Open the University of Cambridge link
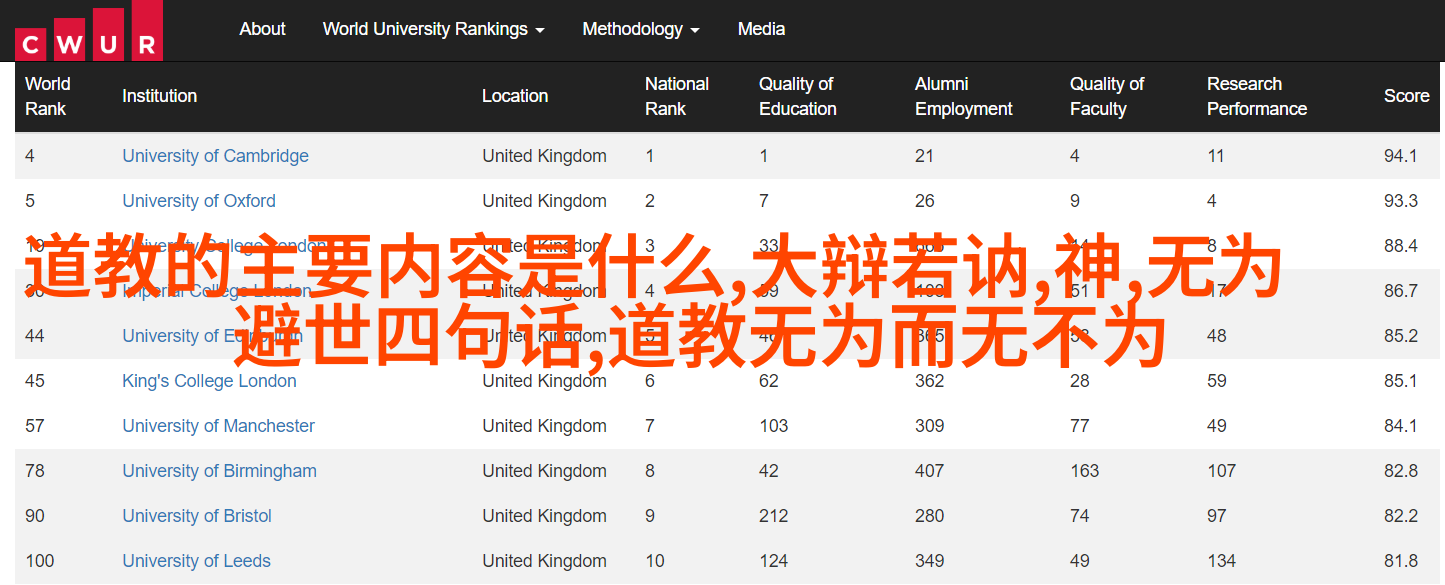Viewport: 1445px width, 585px height. click(215, 156)
